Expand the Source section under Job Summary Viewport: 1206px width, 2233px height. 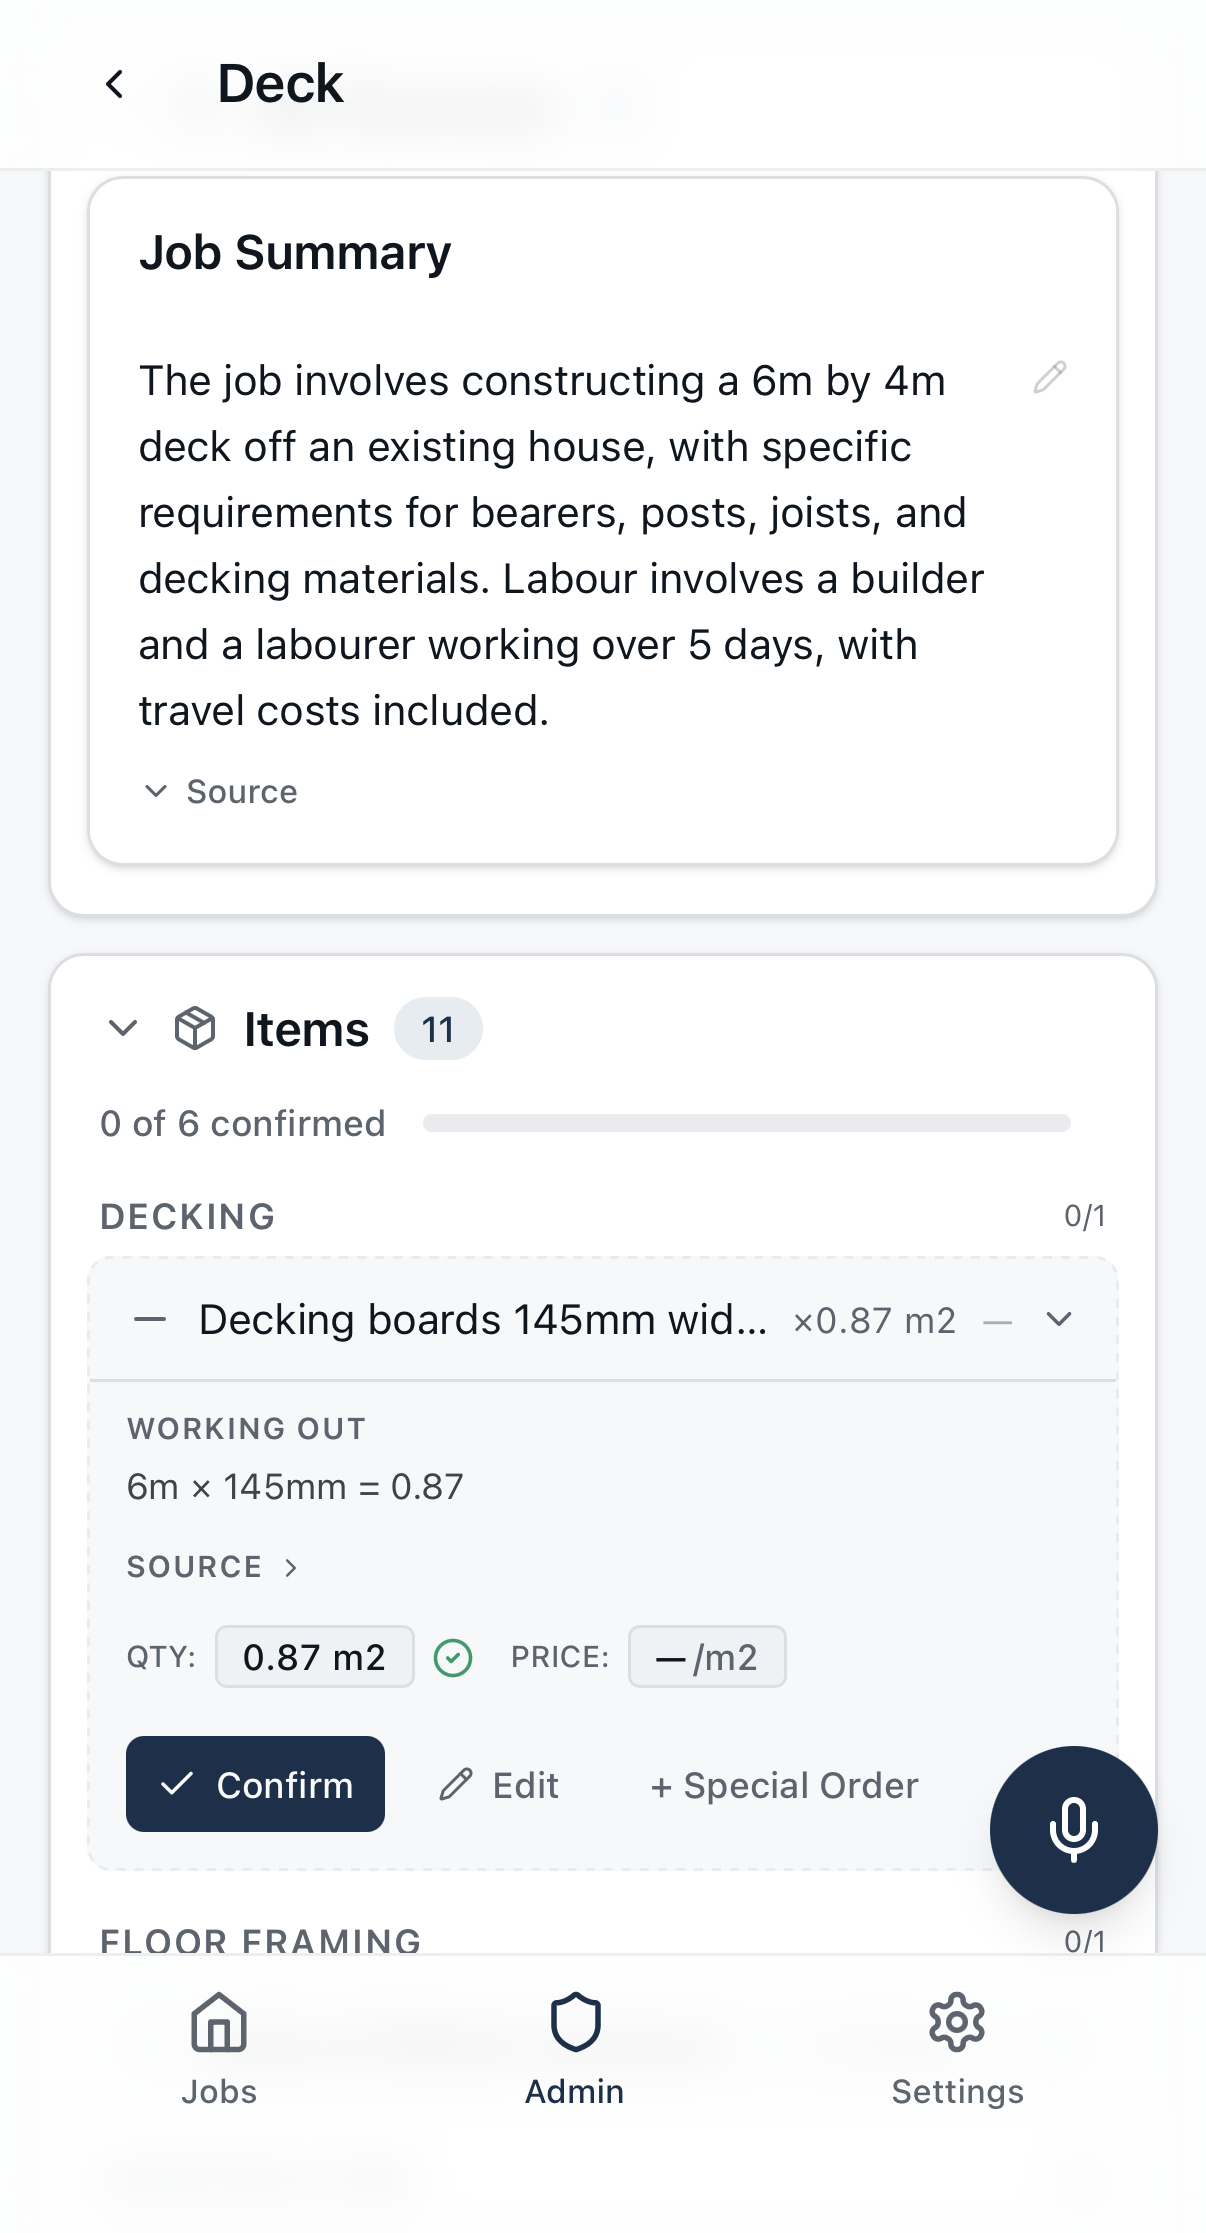(x=221, y=792)
